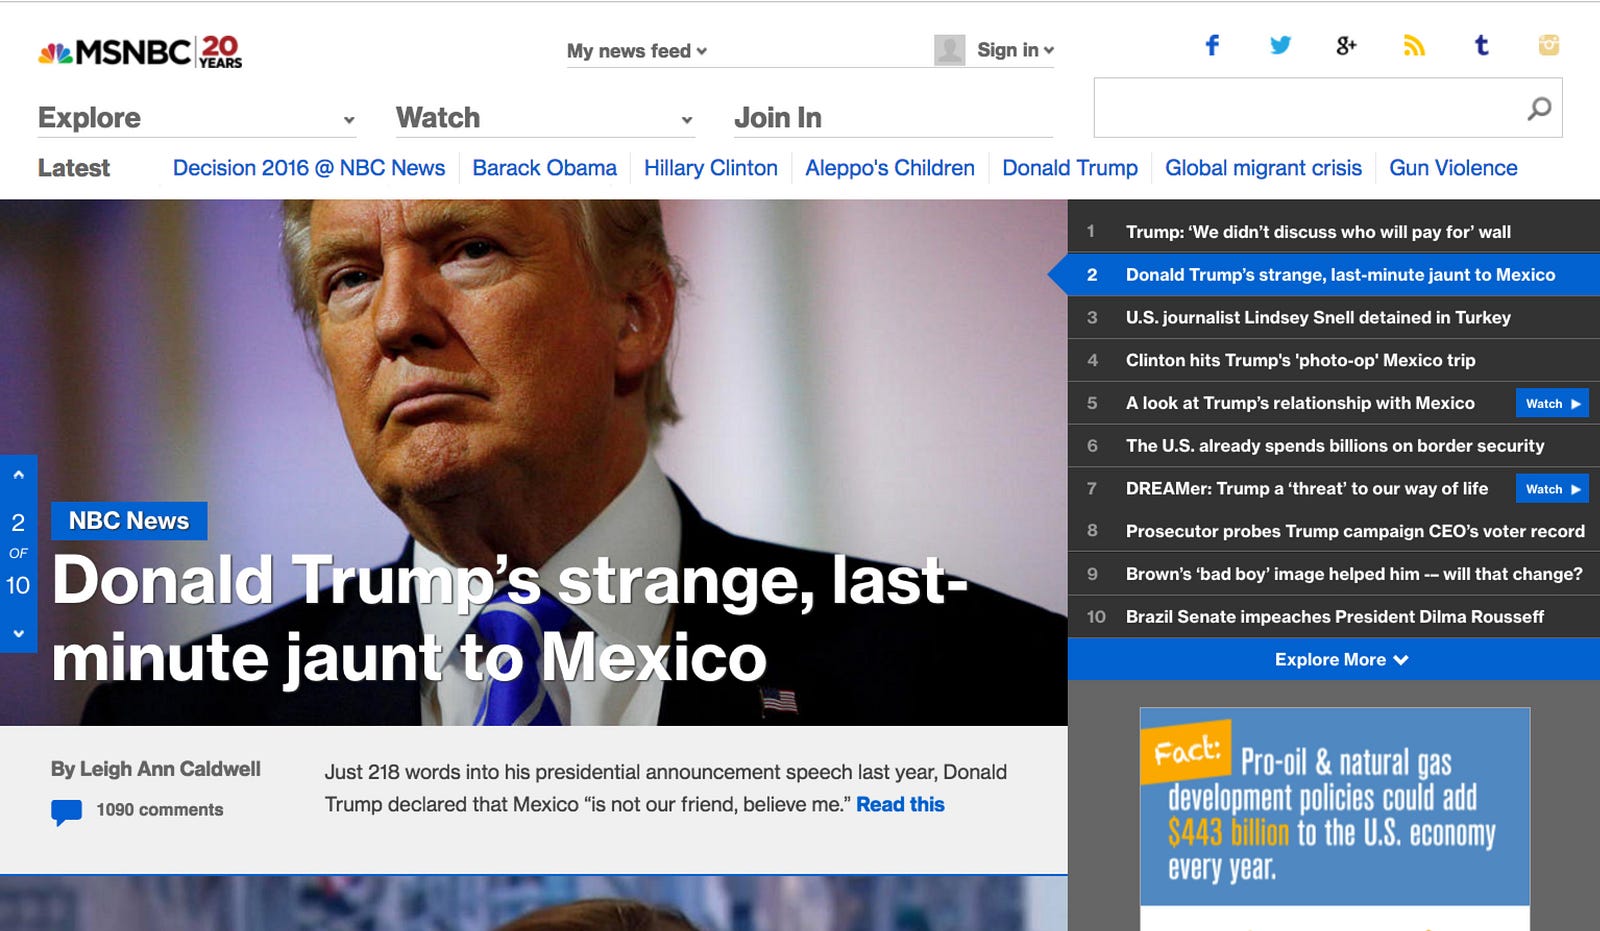Select the Hillary Clinton topic
1600x931 pixels.
[x=711, y=168]
